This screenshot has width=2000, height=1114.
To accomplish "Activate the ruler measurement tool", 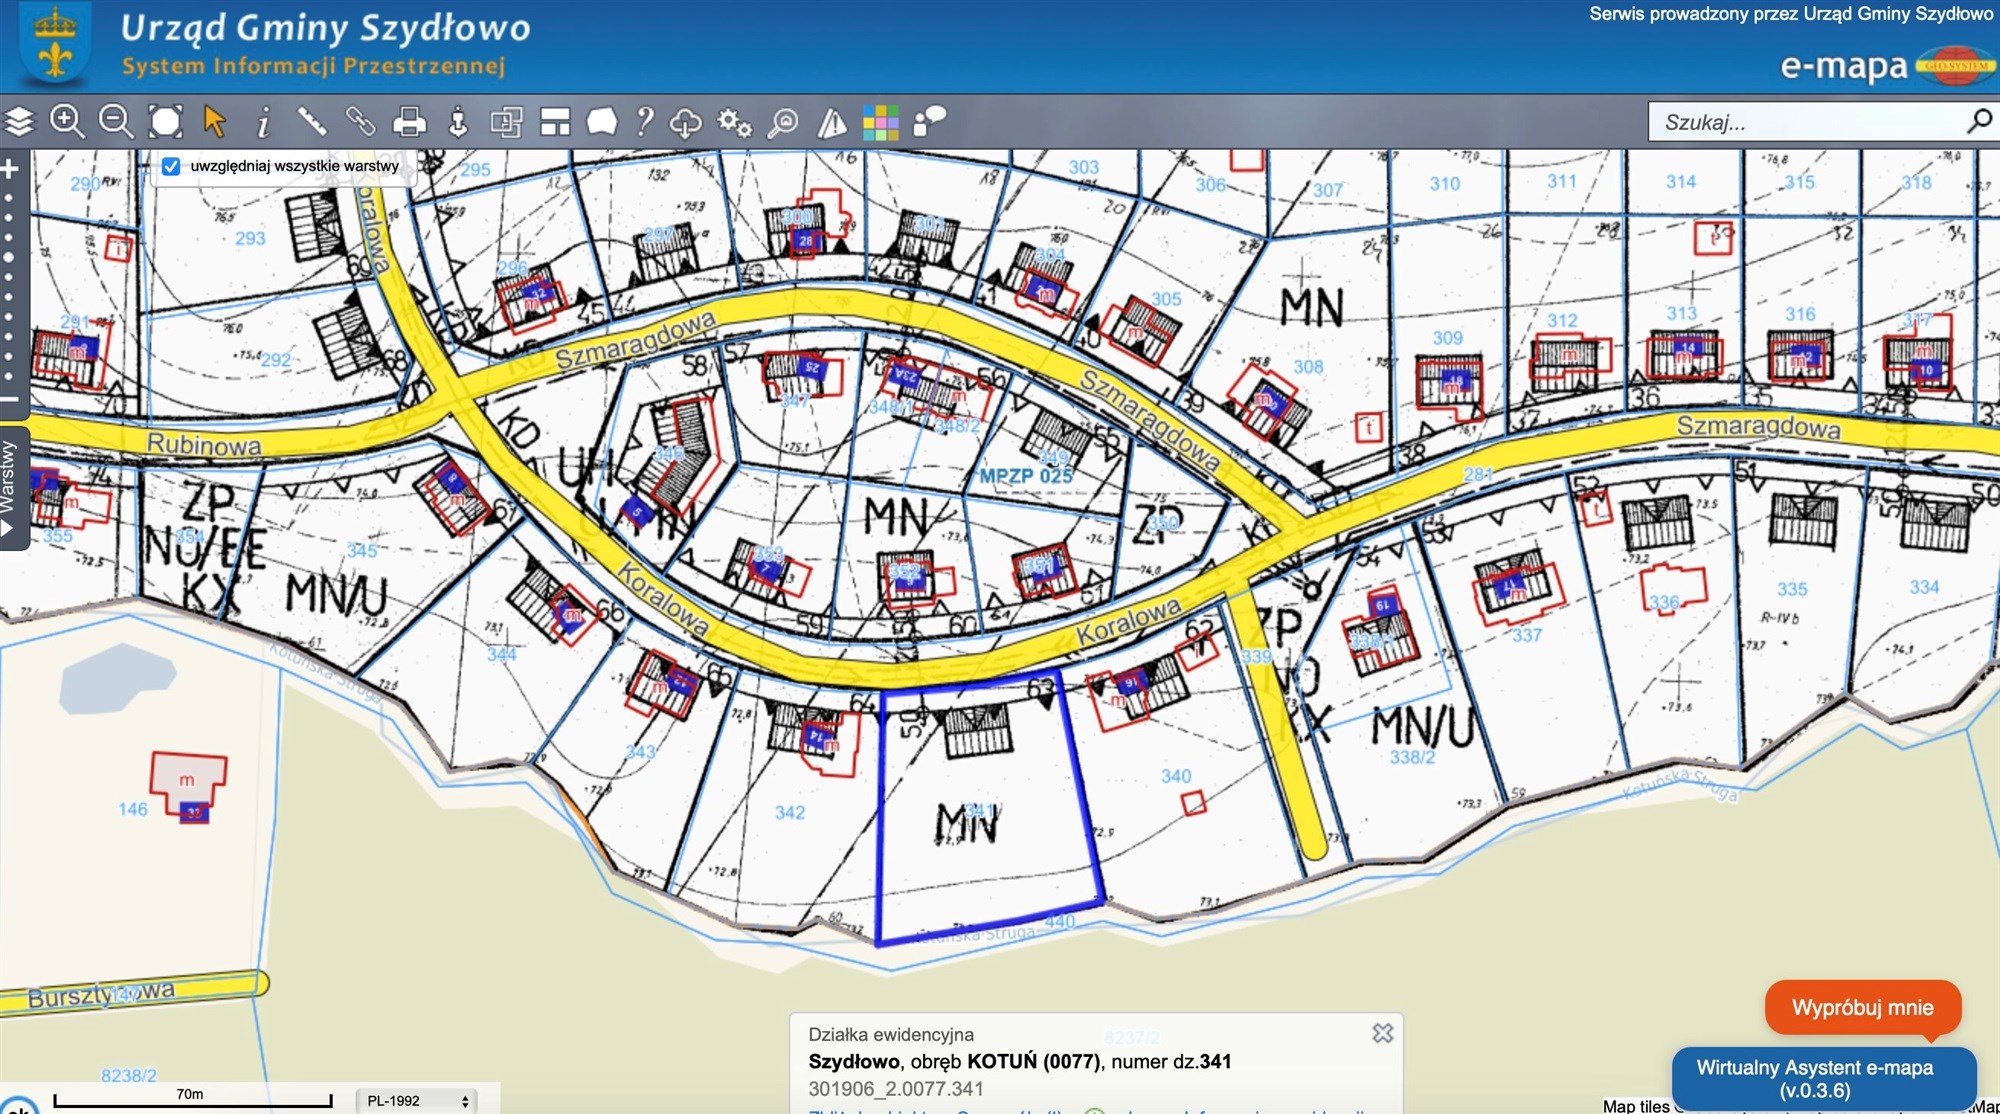I will [x=312, y=122].
